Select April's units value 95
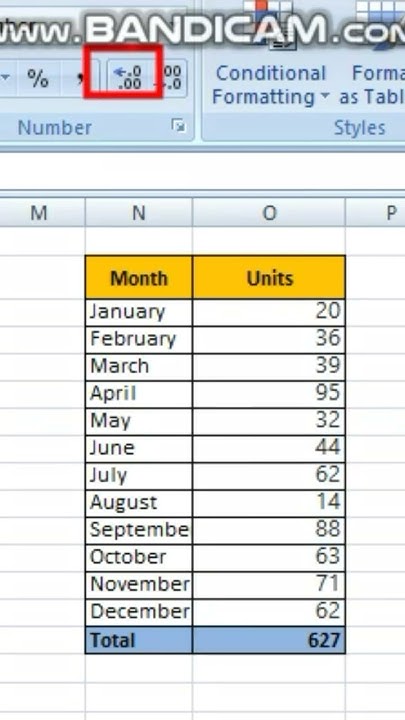This screenshot has width=405, height=720. tap(269, 394)
